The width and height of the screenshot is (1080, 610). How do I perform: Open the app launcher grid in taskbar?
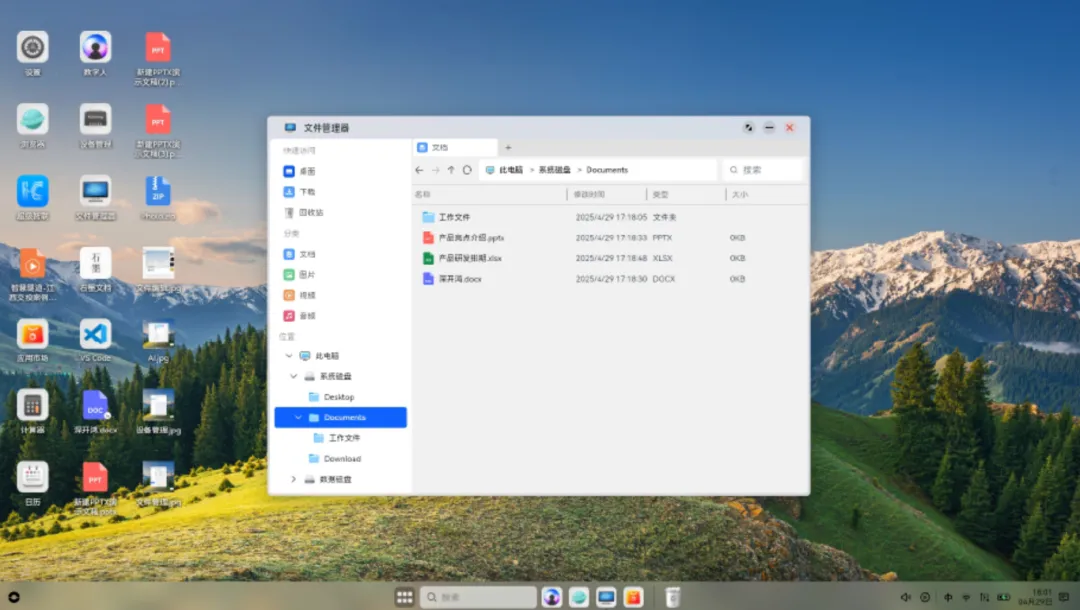click(x=404, y=597)
